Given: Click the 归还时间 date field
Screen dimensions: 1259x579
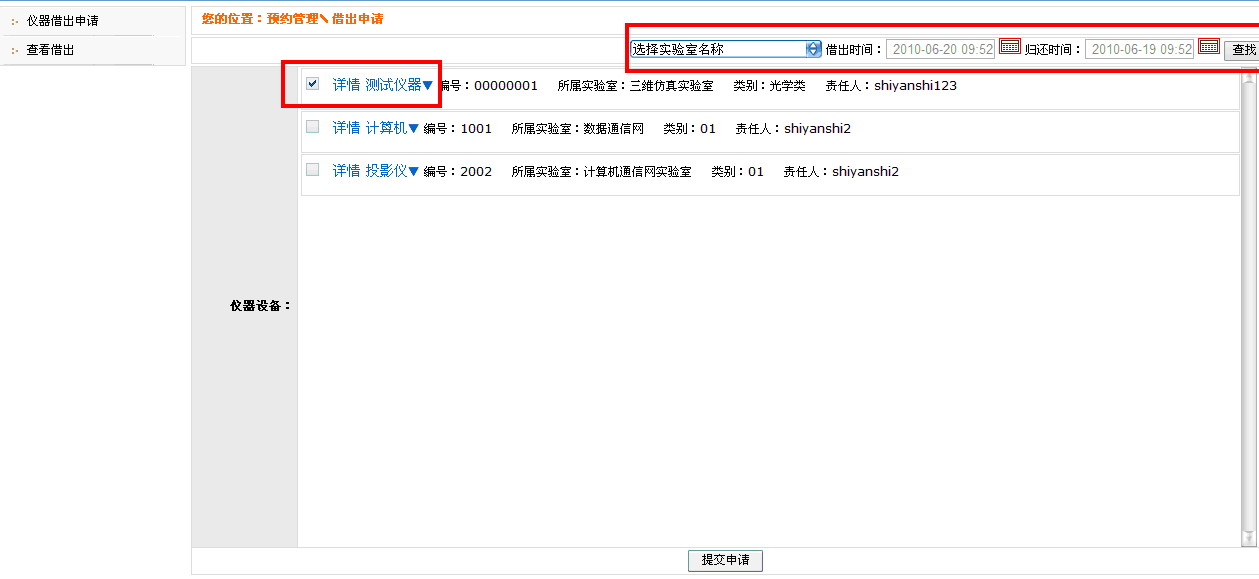Looking at the screenshot, I should 1139,49.
